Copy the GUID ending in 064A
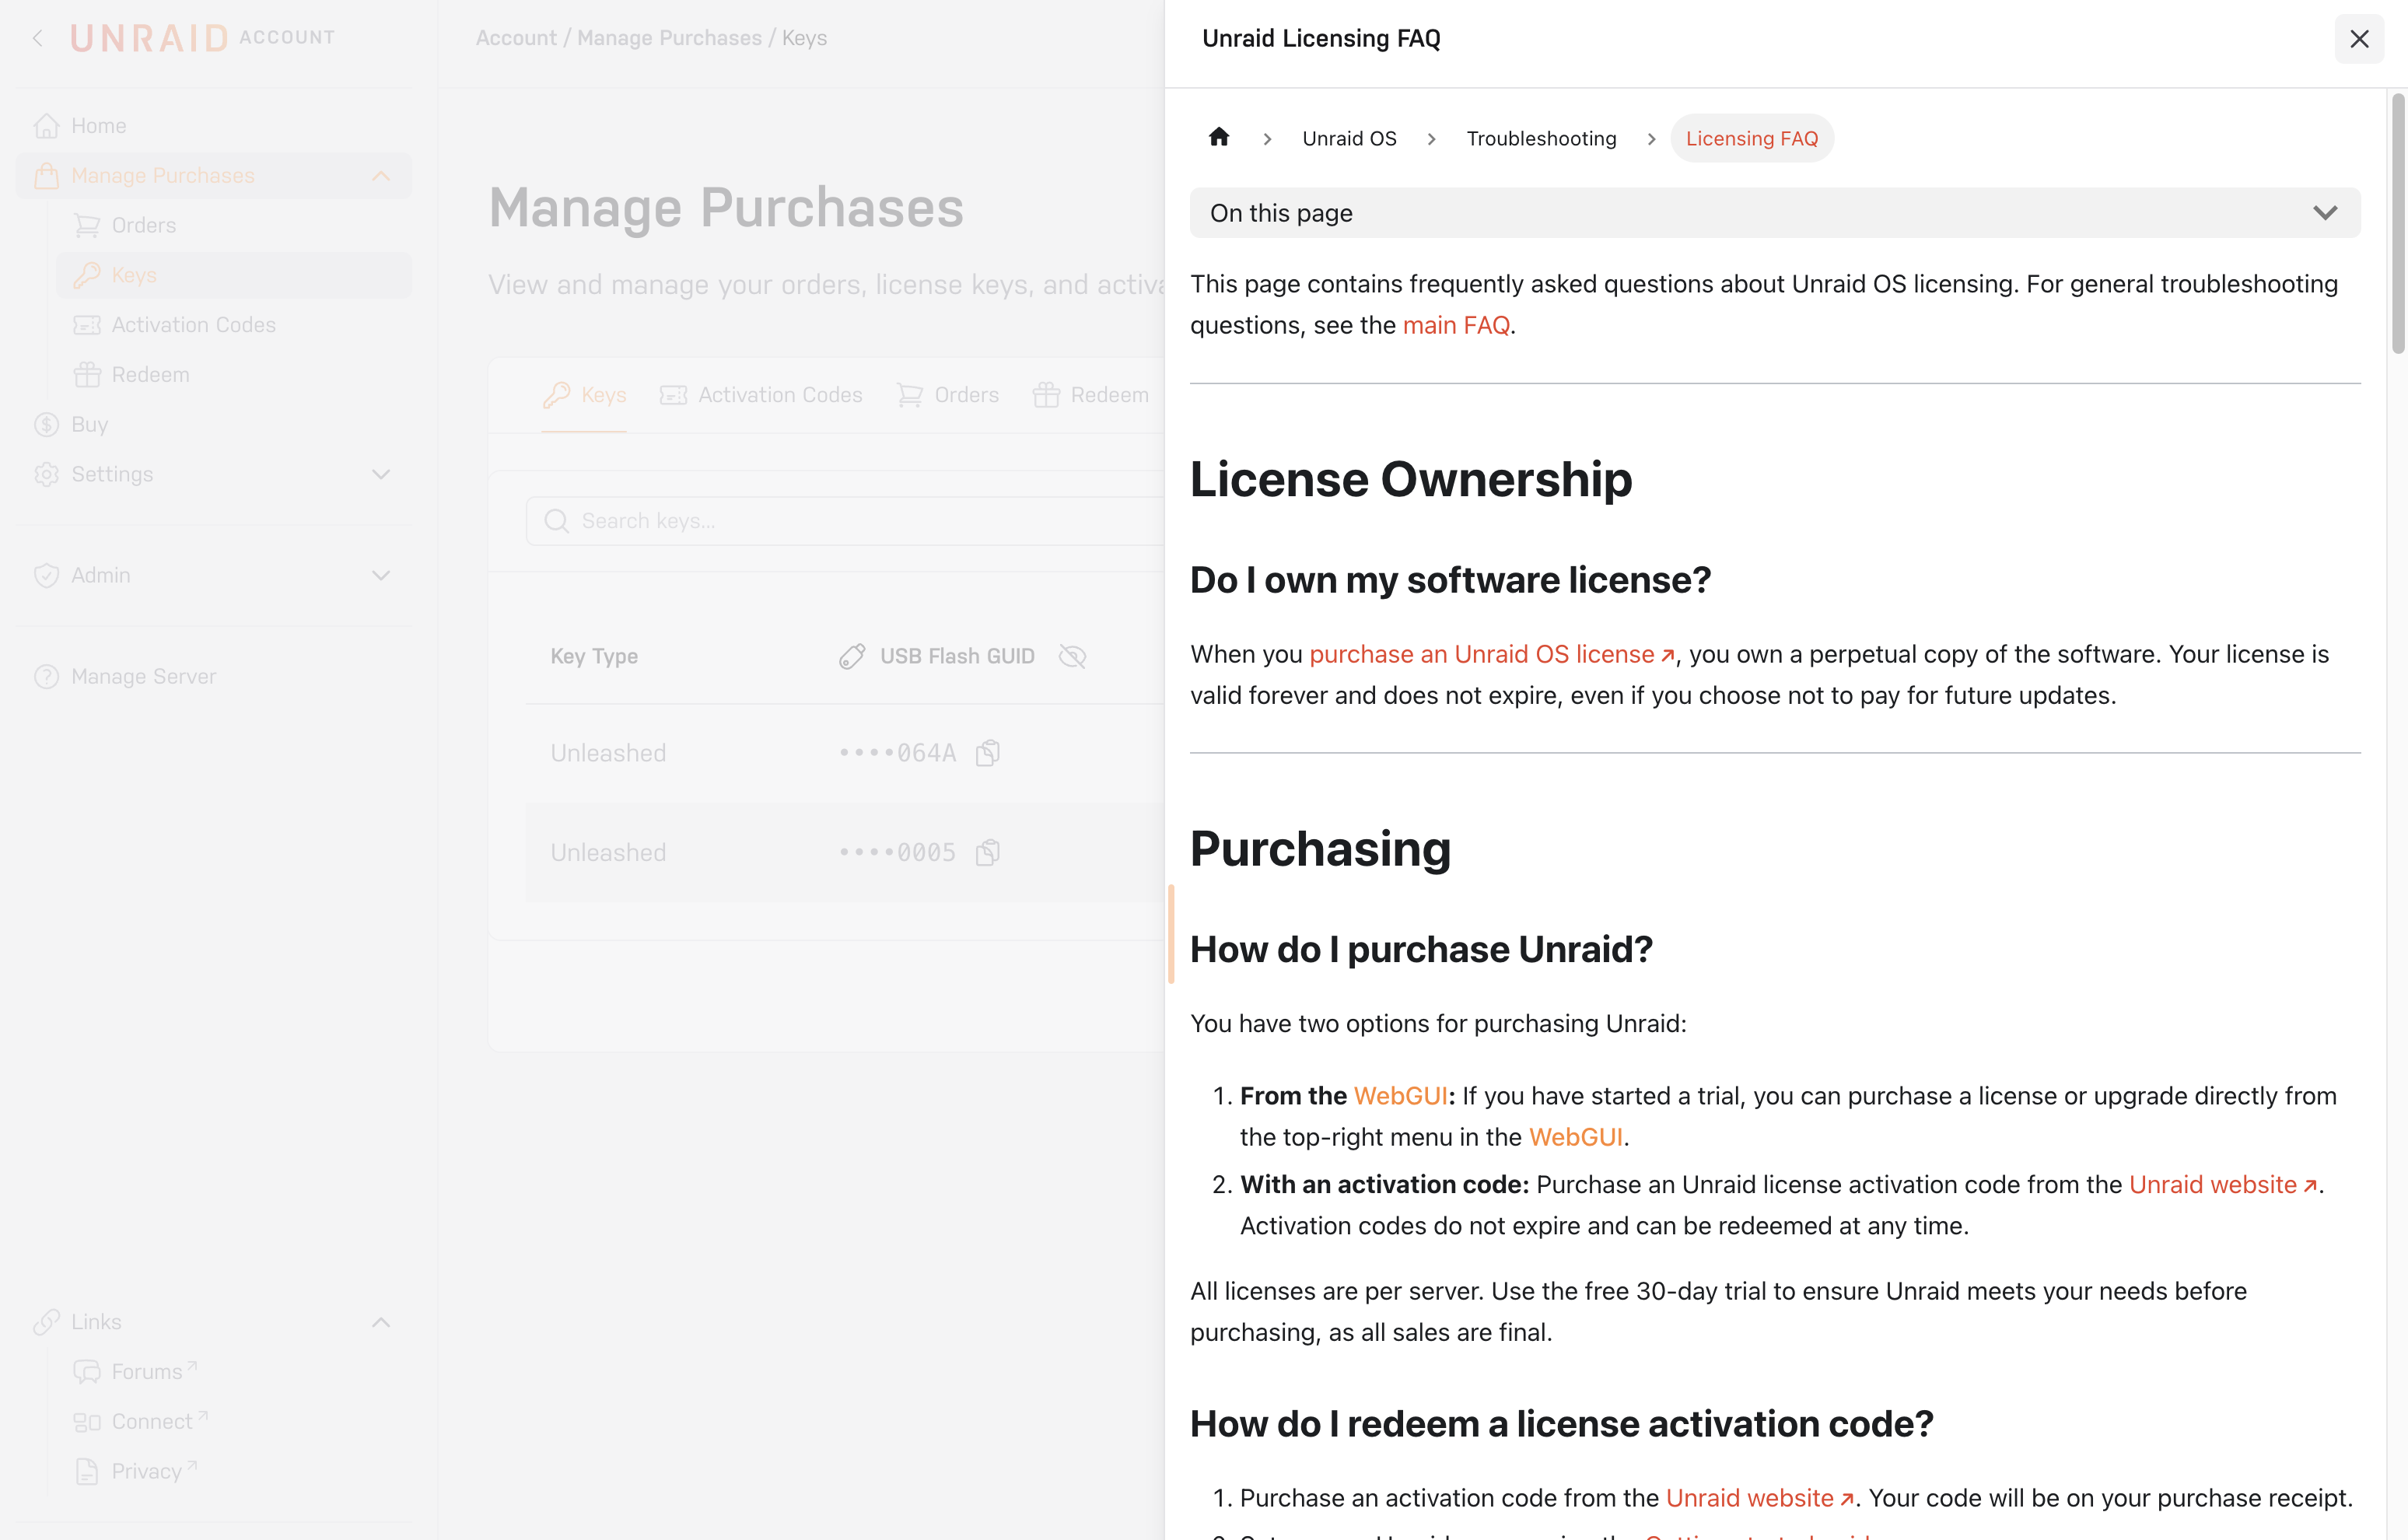Image resolution: width=2408 pixels, height=1540 pixels. [x=988, y=753]
